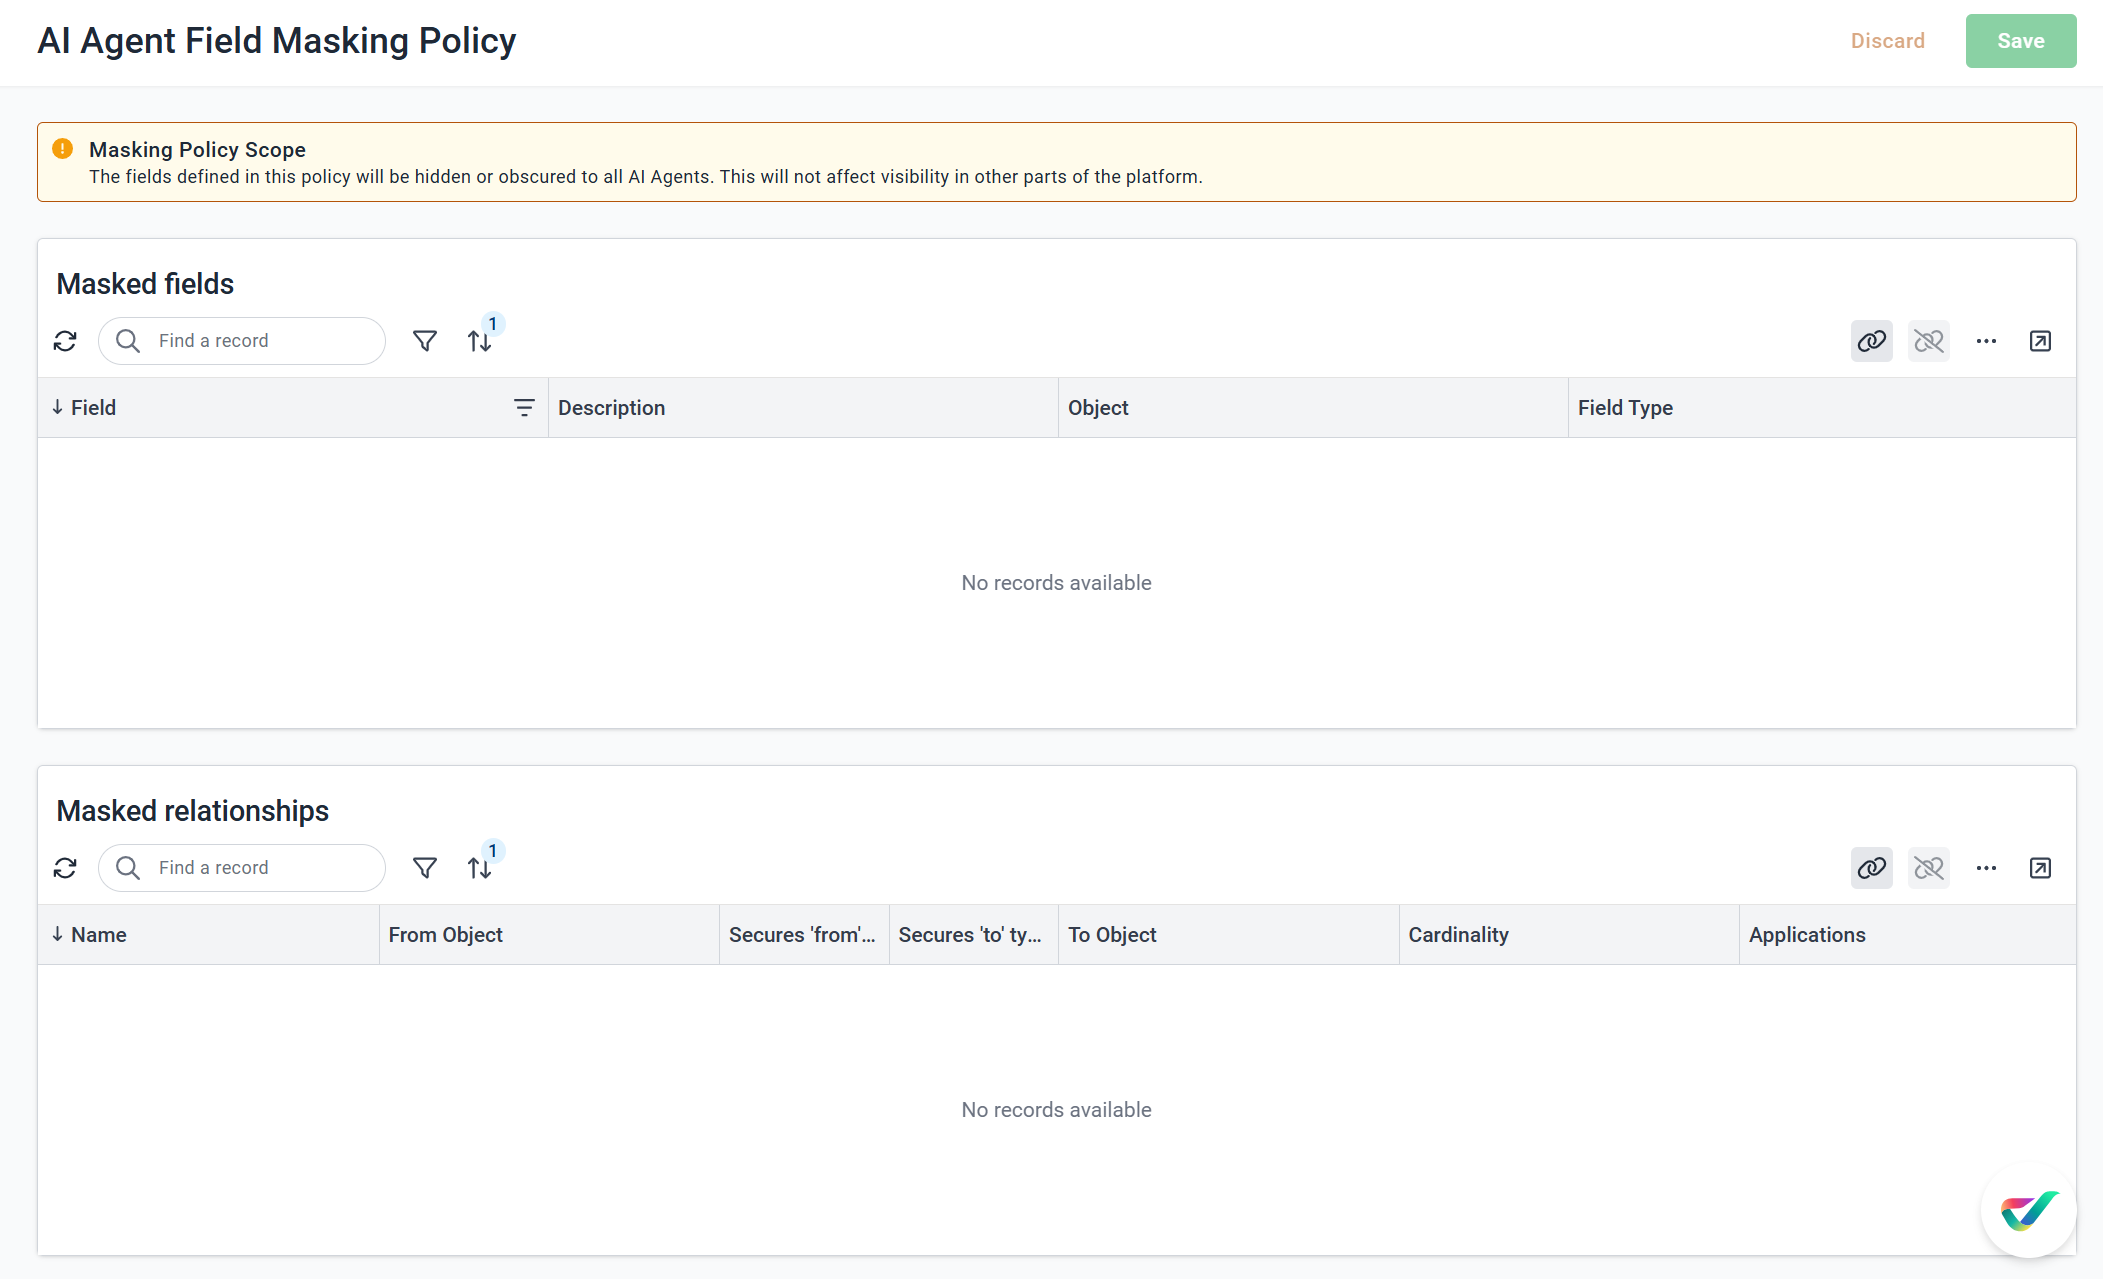This screenshot has width=2103, height=1279.
Task: Click unlink icon in Masked fields
Action: coord(1928,341)
